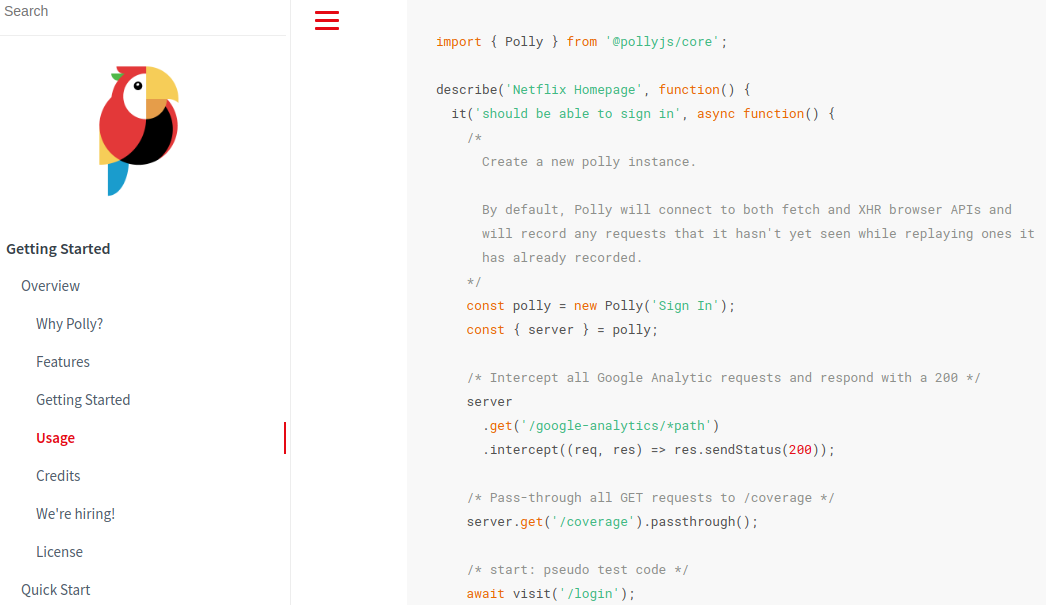Image resolution: width=1046 pixels, height=605 pixels.
Task: Select Getting Started under the Overview section
Action: pos(83,400)
